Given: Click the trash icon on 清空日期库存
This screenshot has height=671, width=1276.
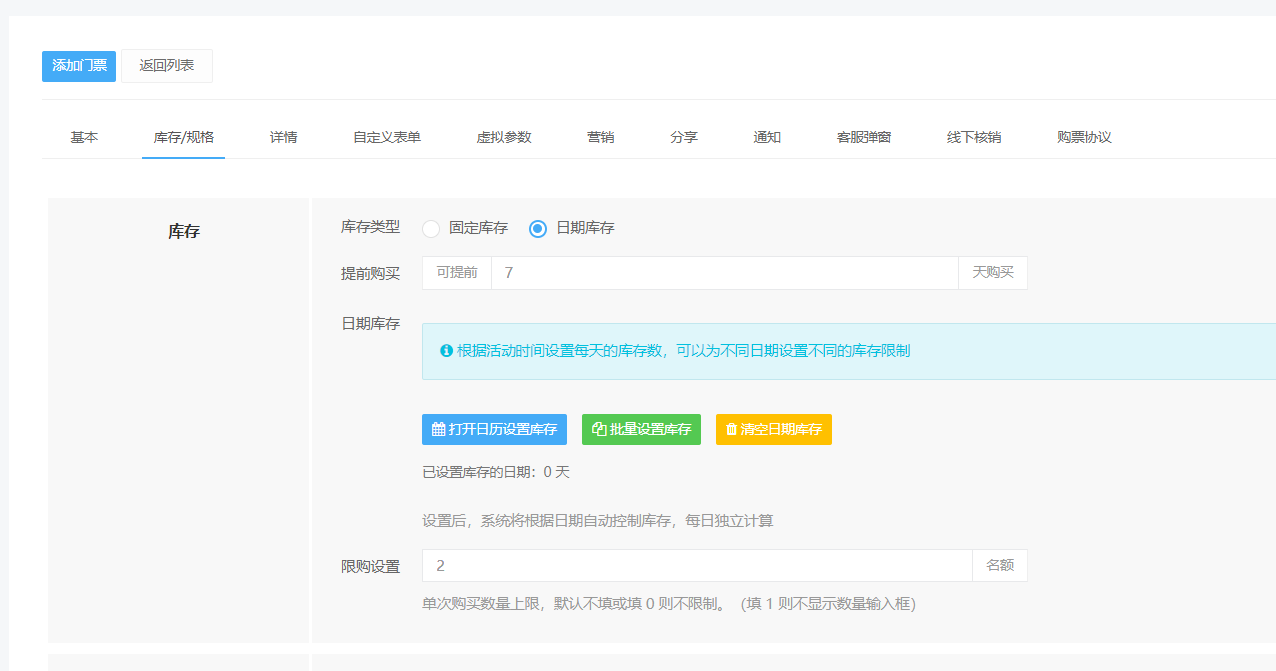Looking at the screenshot, I should pos(731,430).
